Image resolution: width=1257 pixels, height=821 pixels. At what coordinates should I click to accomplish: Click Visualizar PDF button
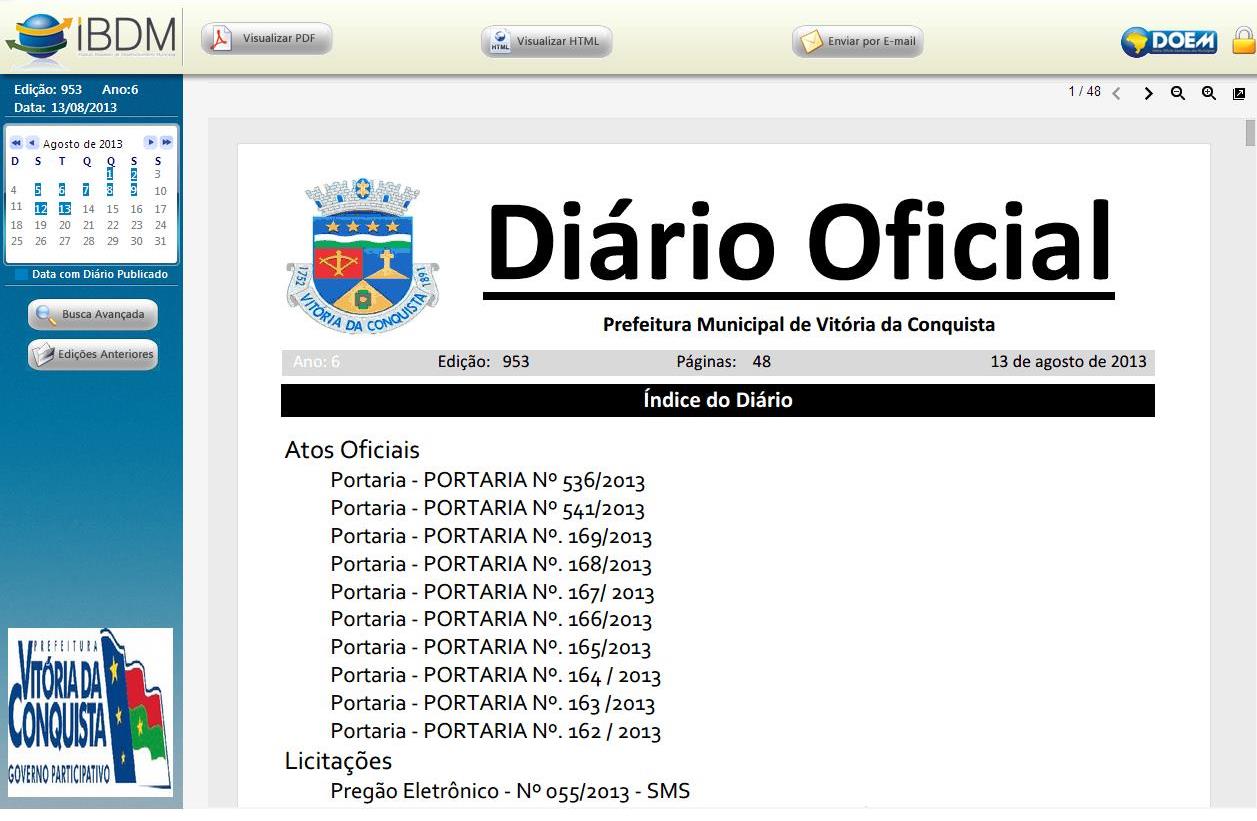[x=267, y=39]
